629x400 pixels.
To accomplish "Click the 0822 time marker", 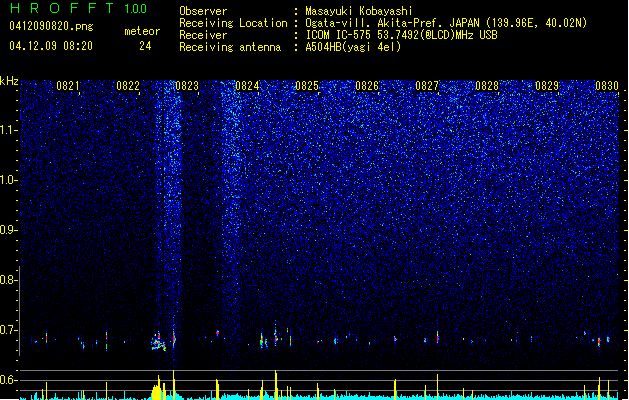I will coord(128,86).
